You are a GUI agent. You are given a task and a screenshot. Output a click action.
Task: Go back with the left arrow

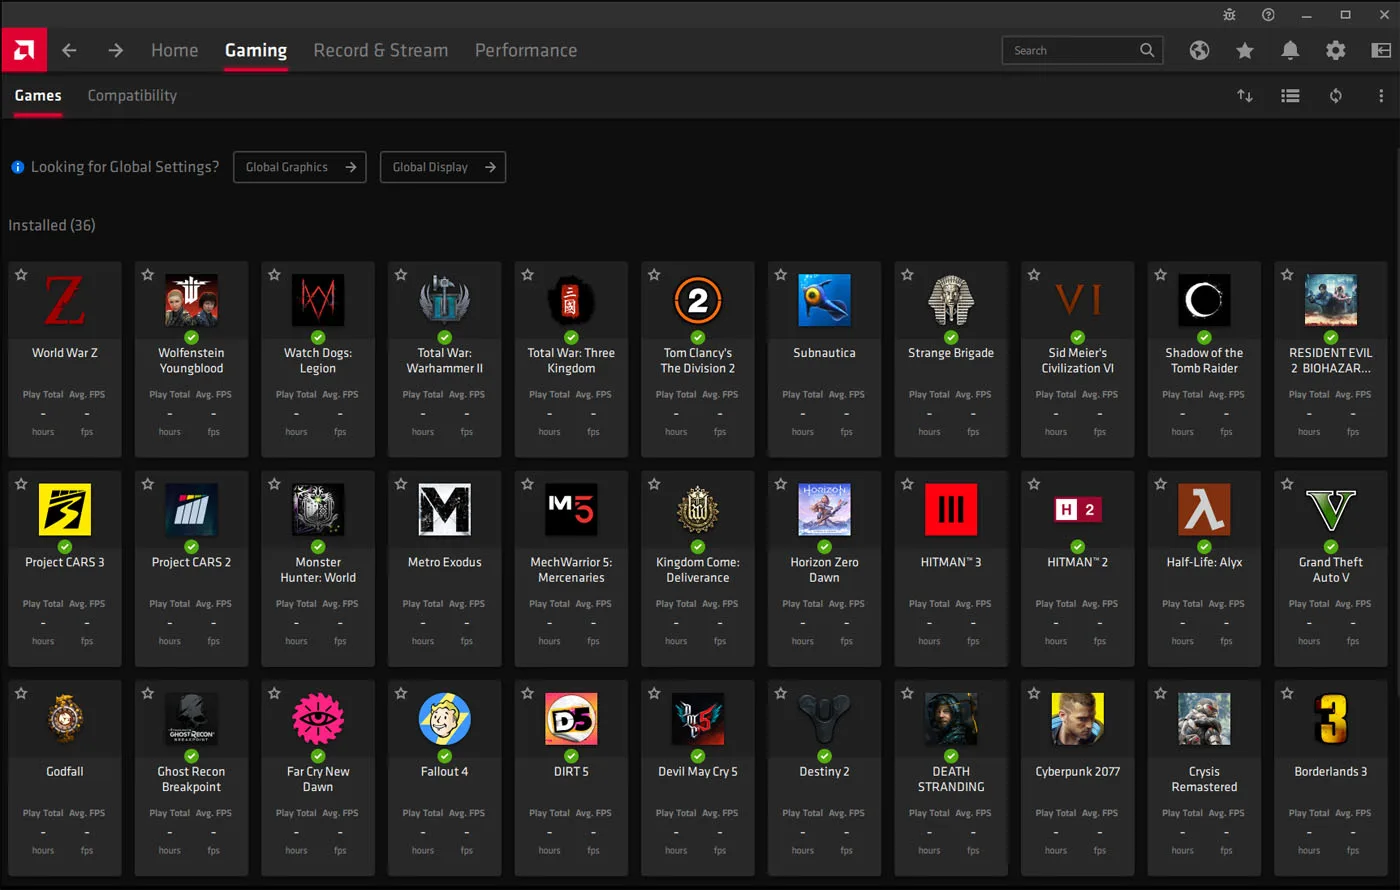click(69, 50)
